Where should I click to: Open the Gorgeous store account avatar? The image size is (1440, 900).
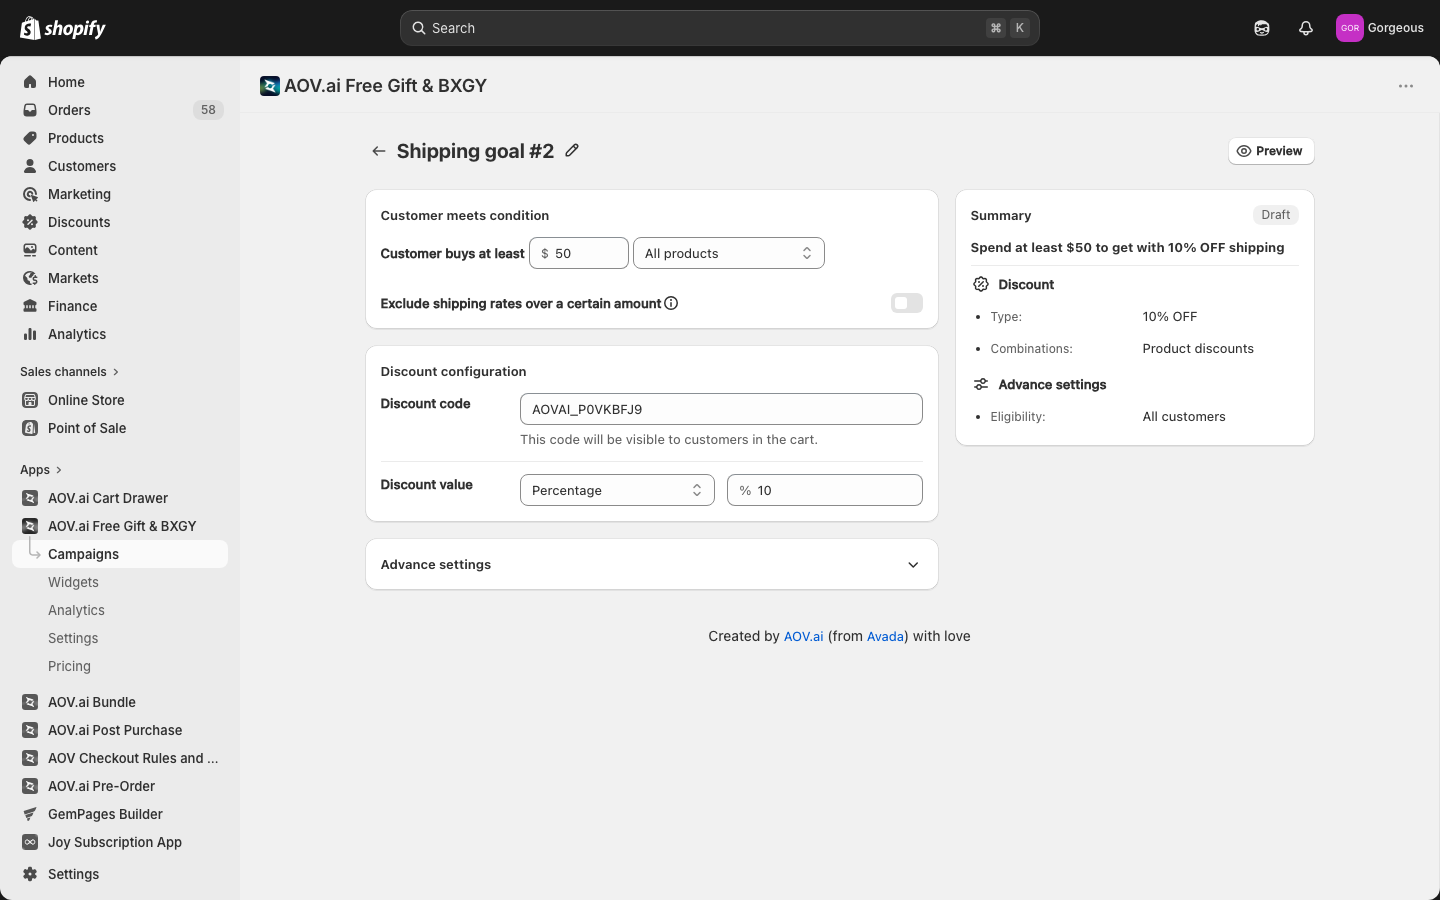[x=1350, y=28]
